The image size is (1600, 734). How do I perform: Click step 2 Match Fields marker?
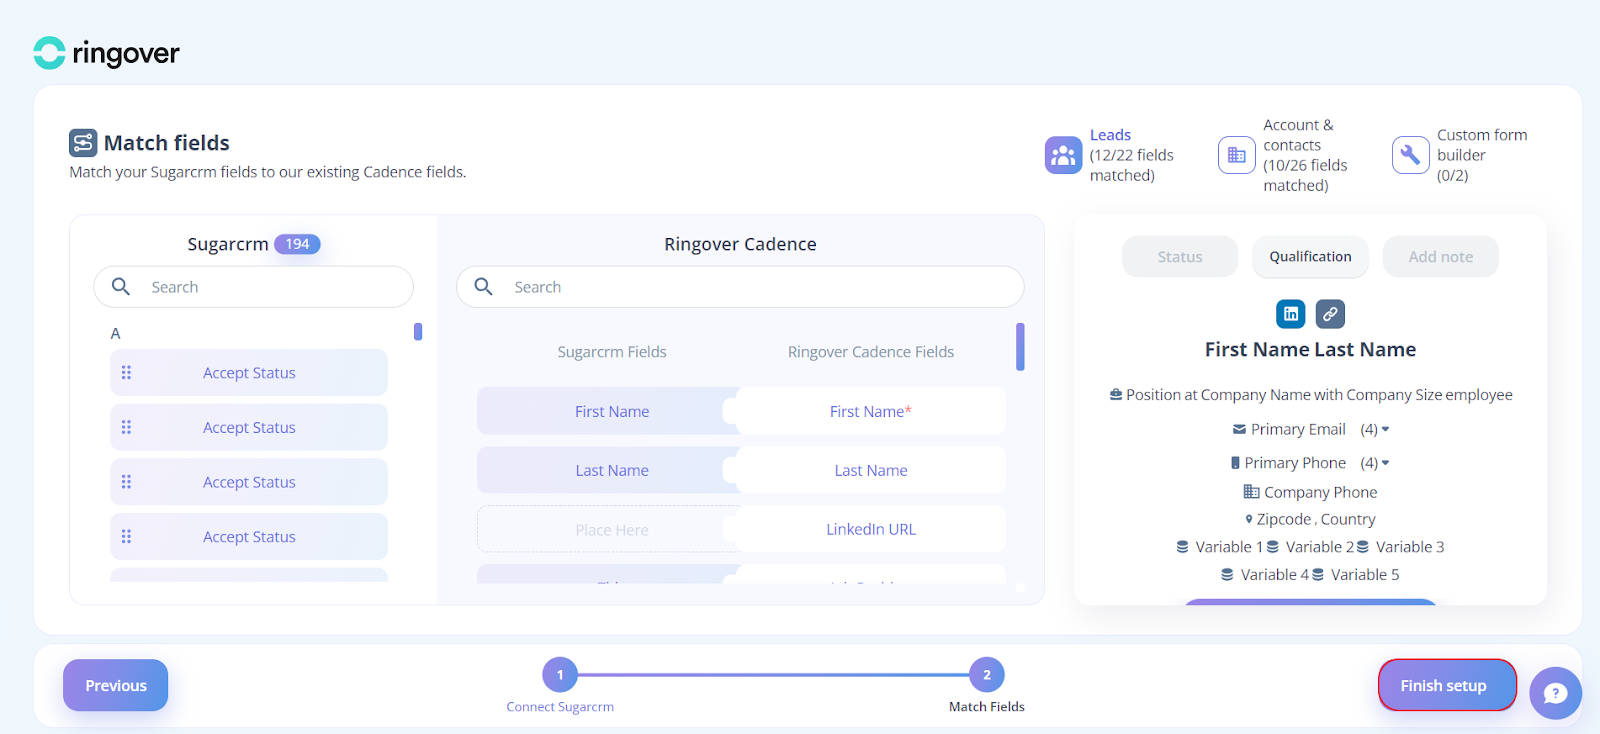coord(987,675)
